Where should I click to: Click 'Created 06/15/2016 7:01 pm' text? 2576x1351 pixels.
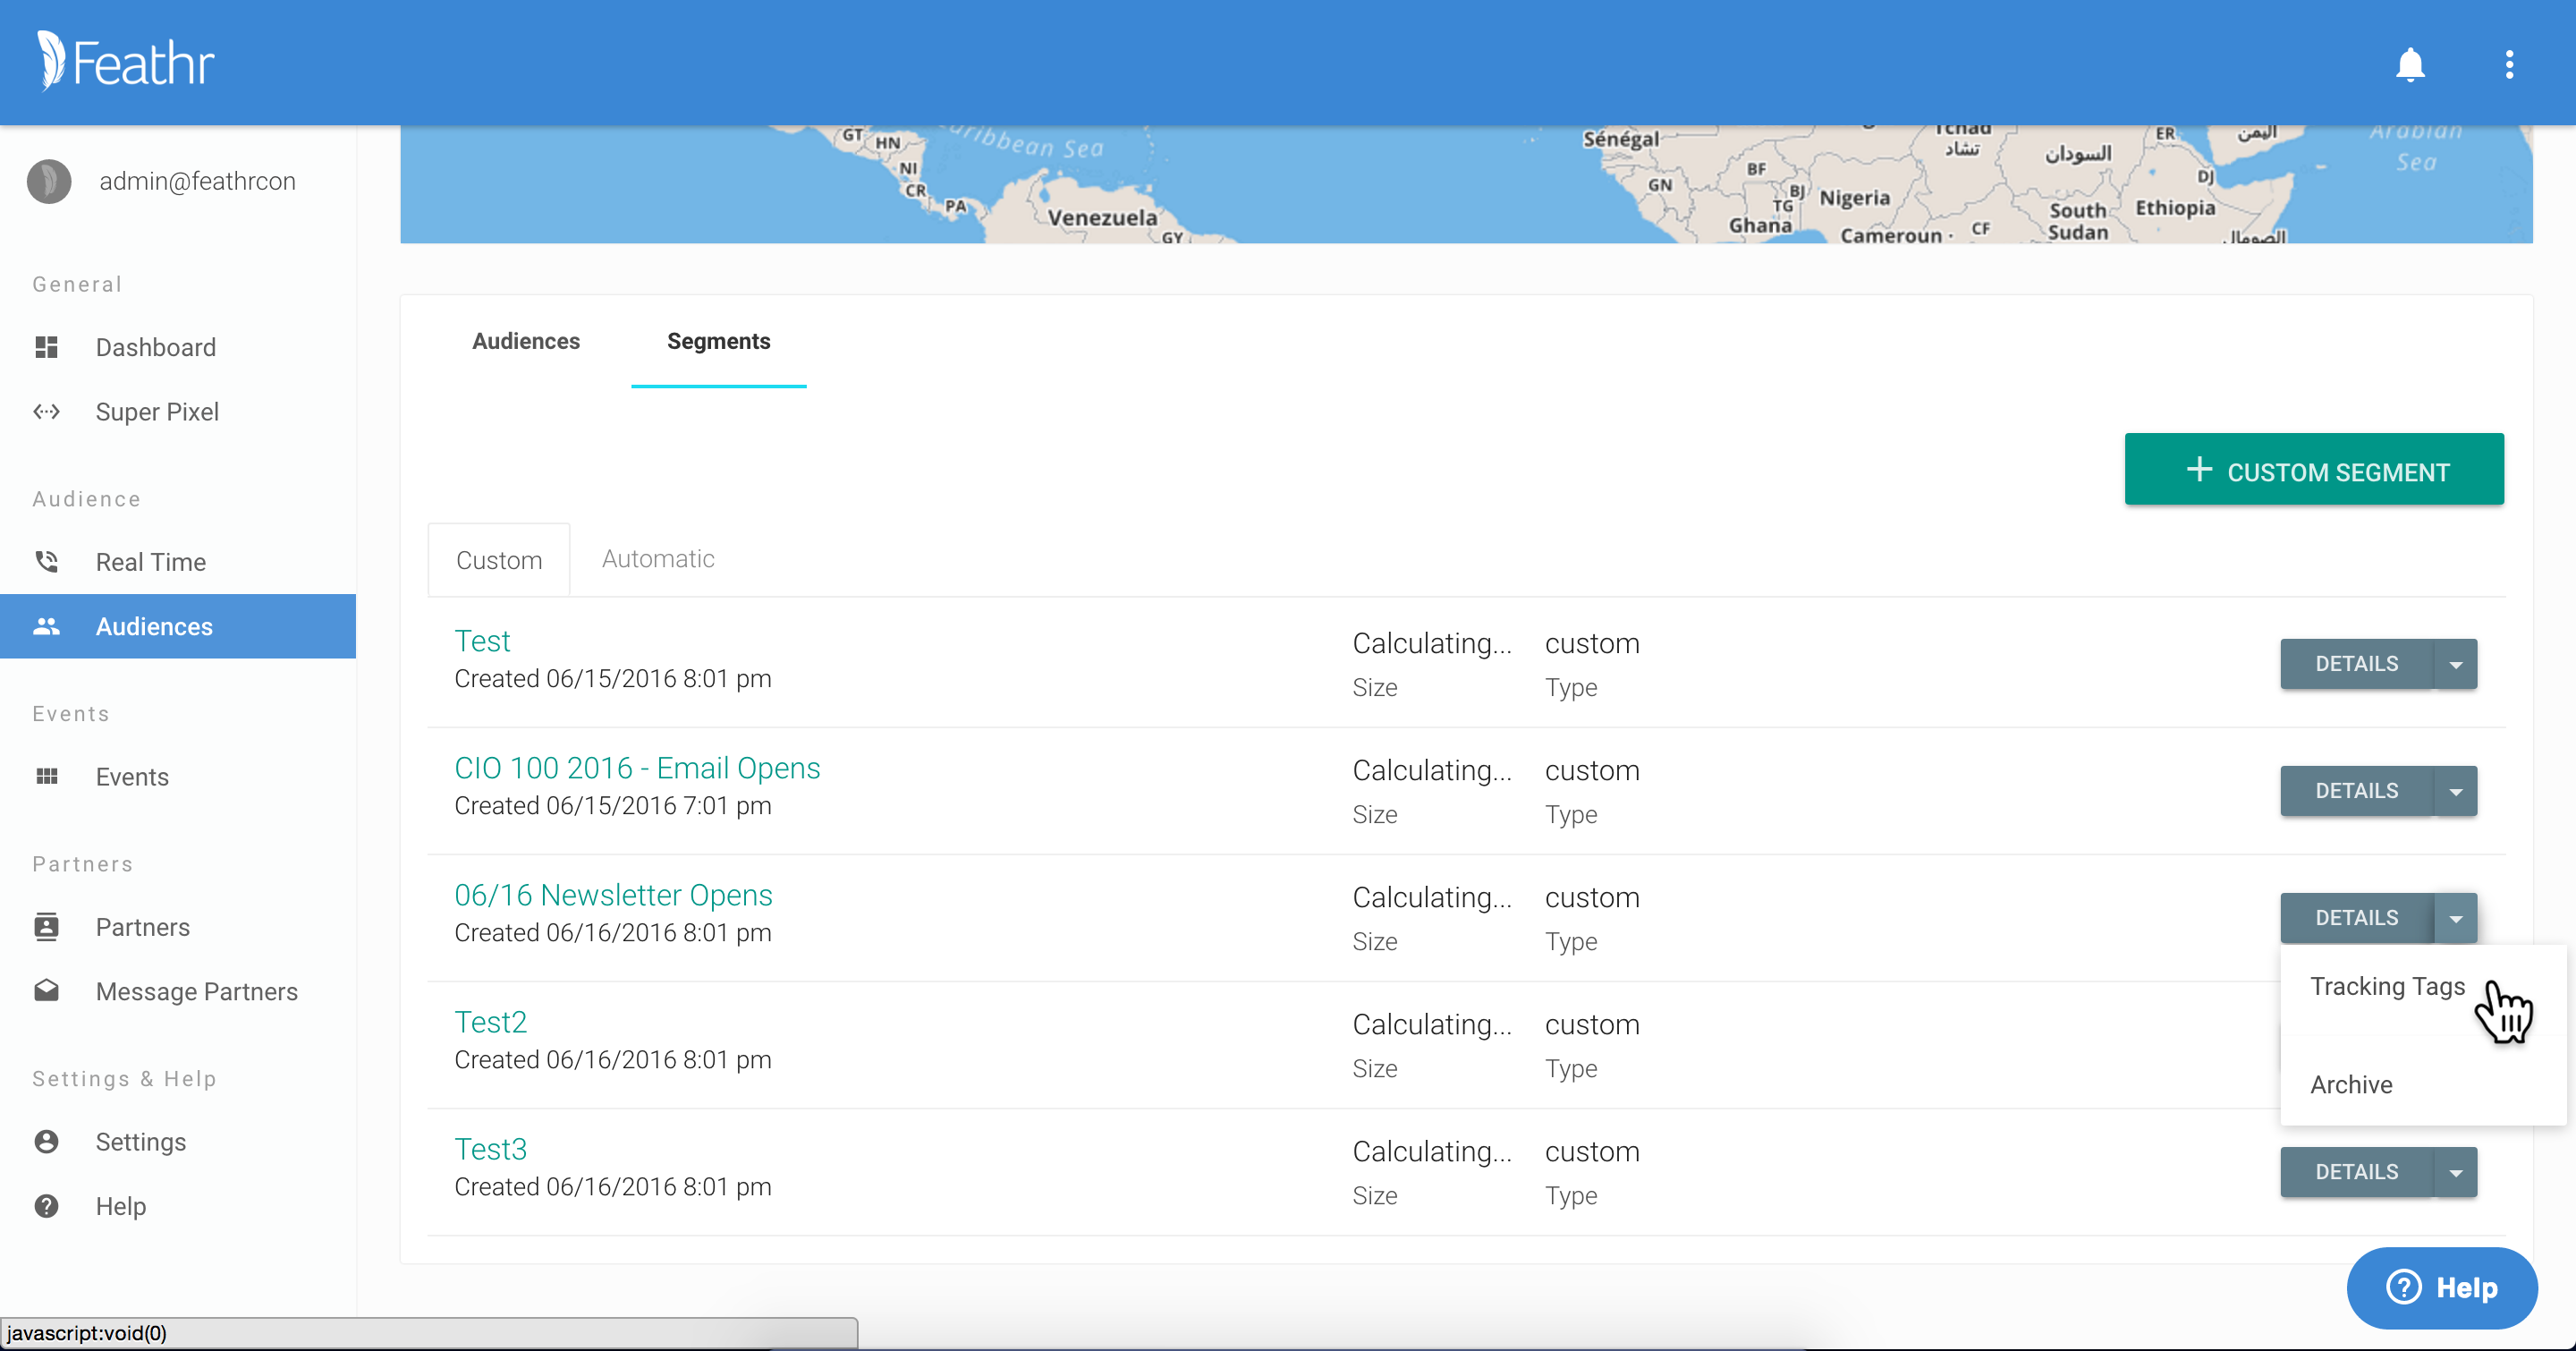[x=612, y=806]
